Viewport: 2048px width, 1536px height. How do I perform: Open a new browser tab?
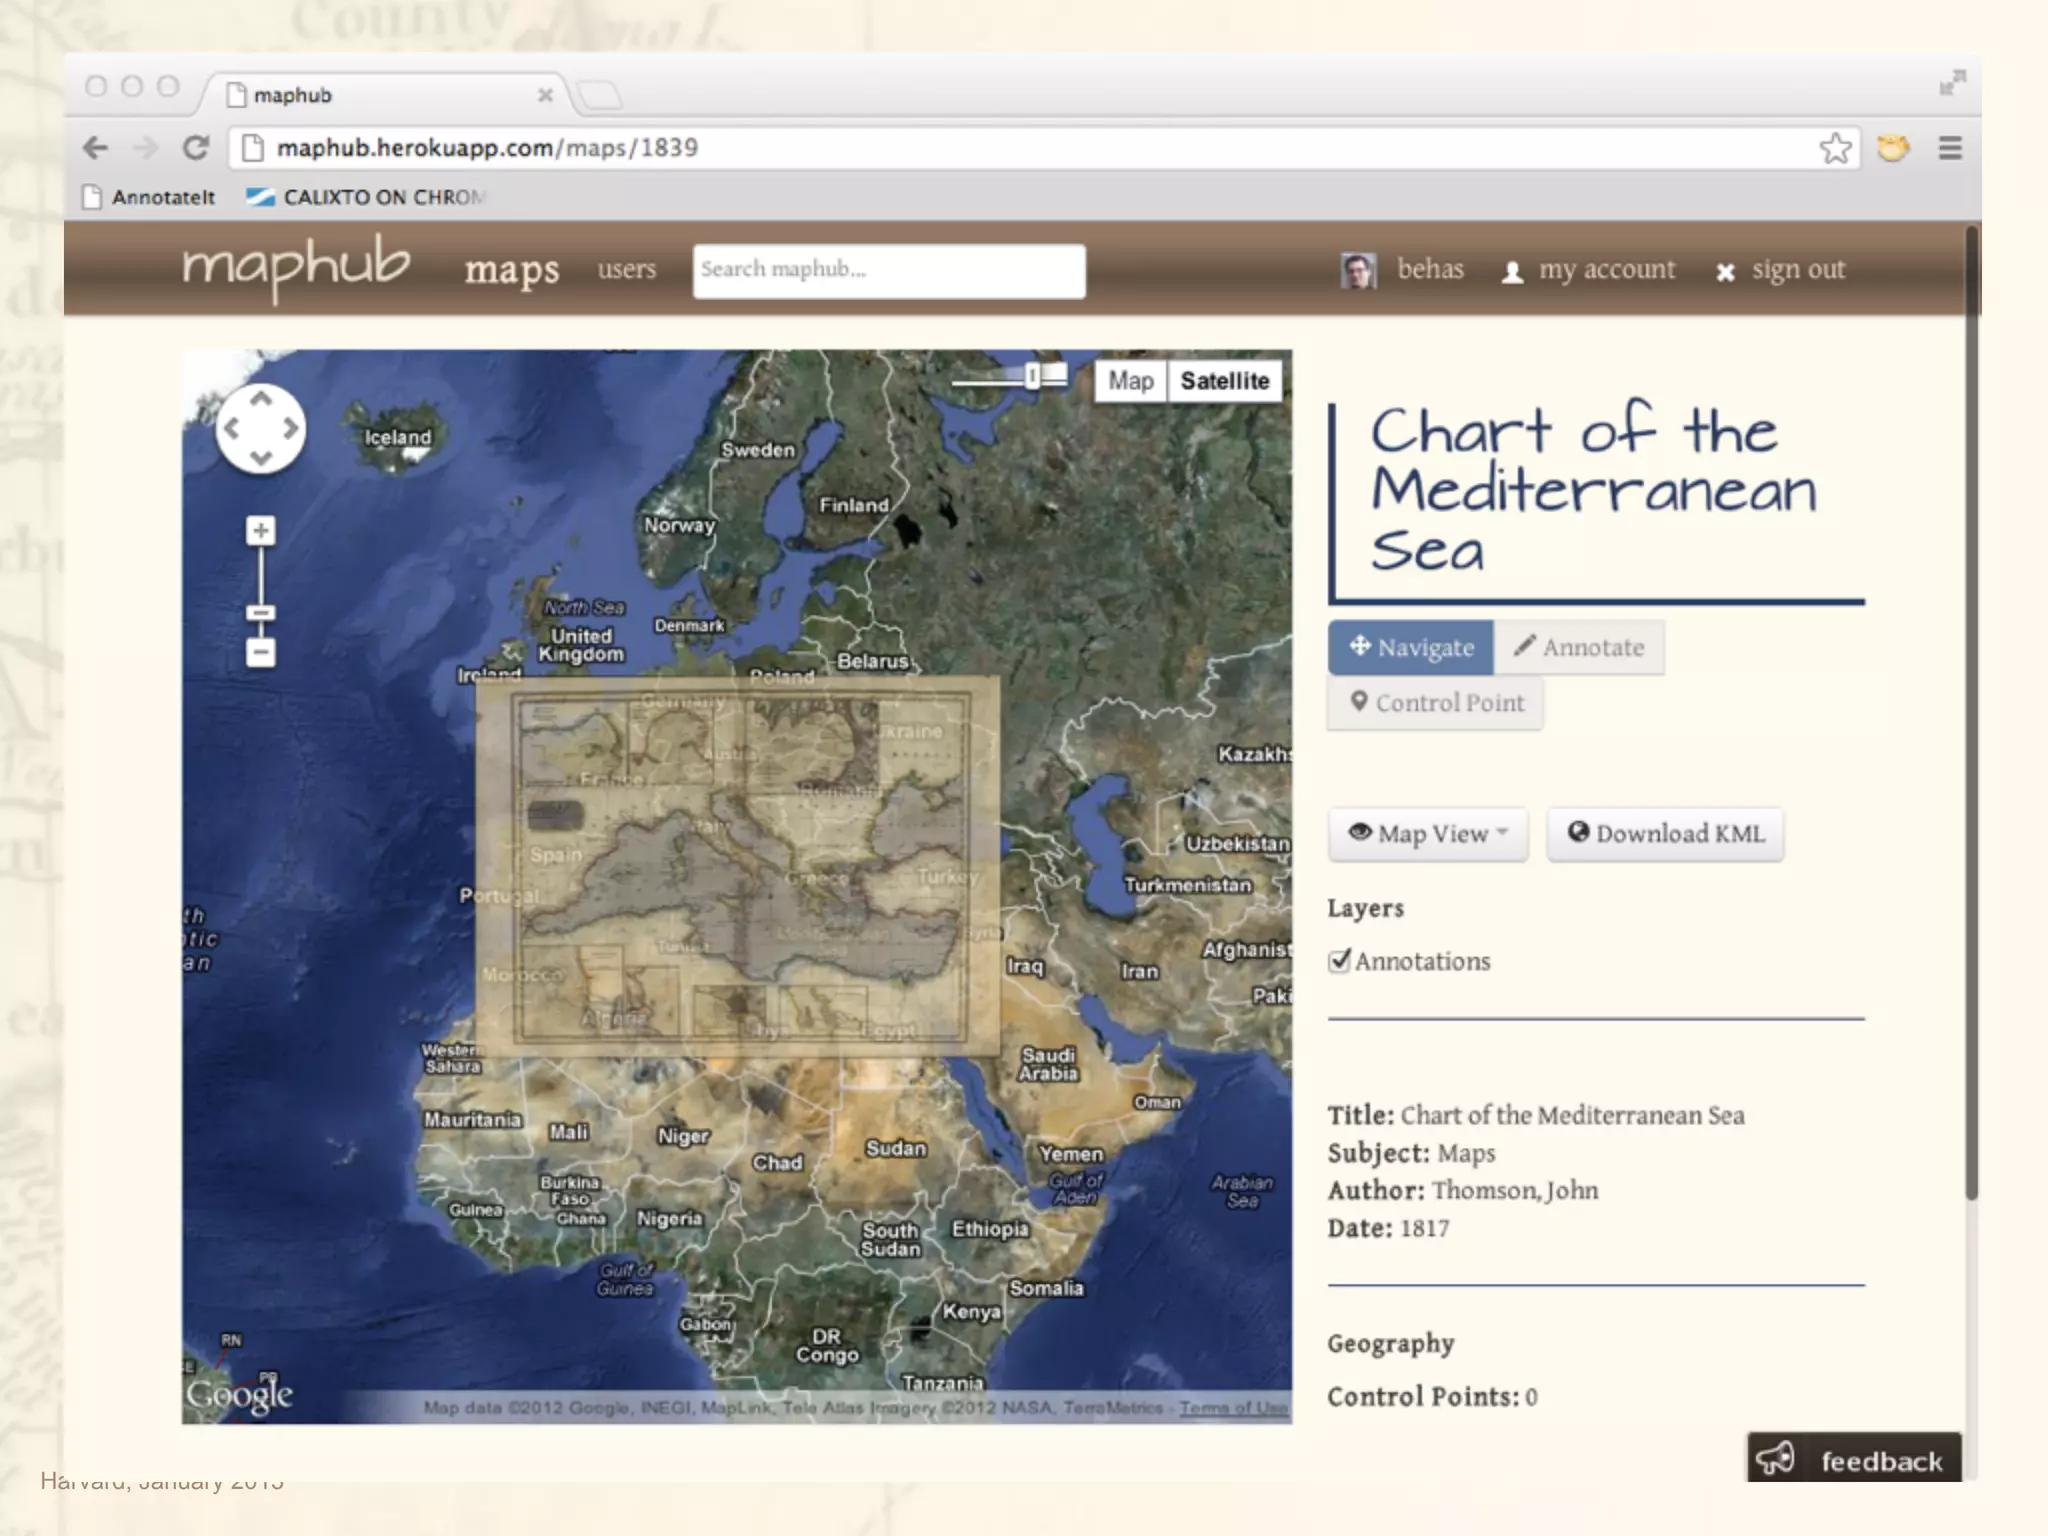click(x=600, y=95)
